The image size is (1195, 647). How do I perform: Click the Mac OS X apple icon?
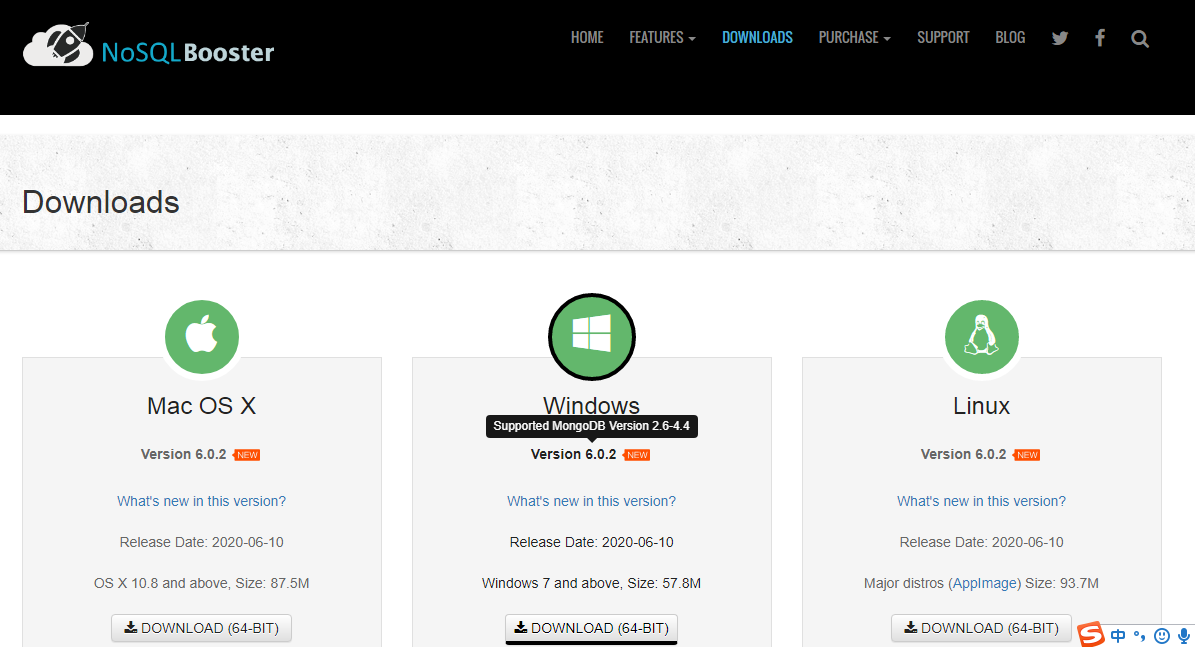(x=202, y=336)
